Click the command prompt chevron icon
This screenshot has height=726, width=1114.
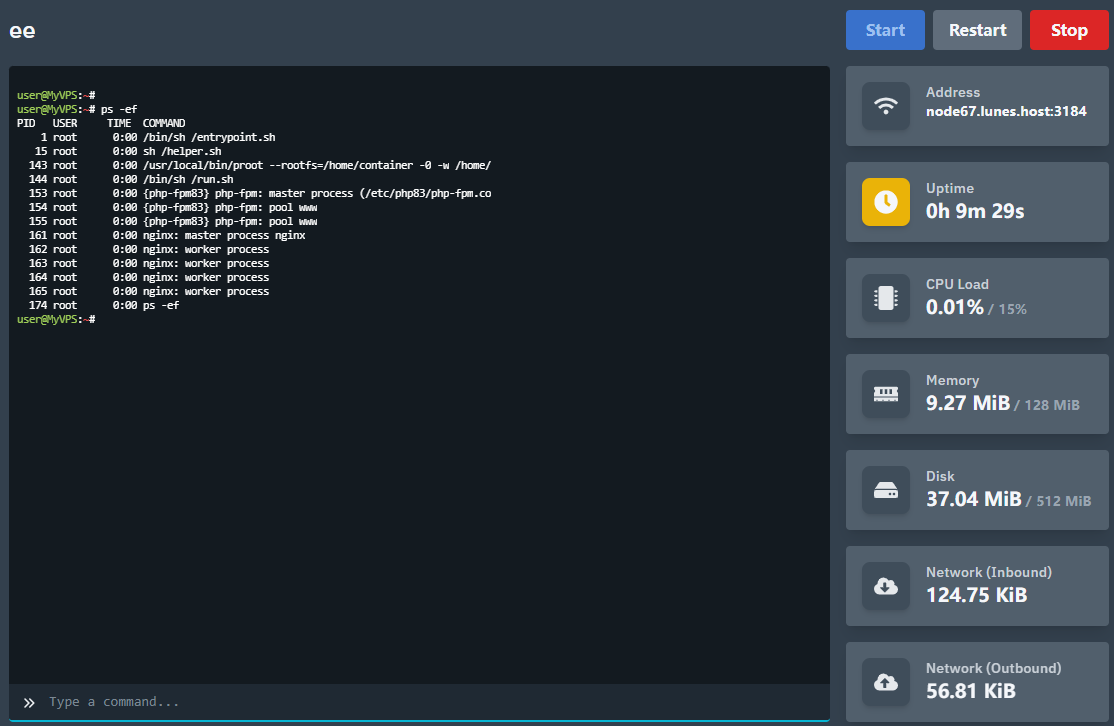29,702
